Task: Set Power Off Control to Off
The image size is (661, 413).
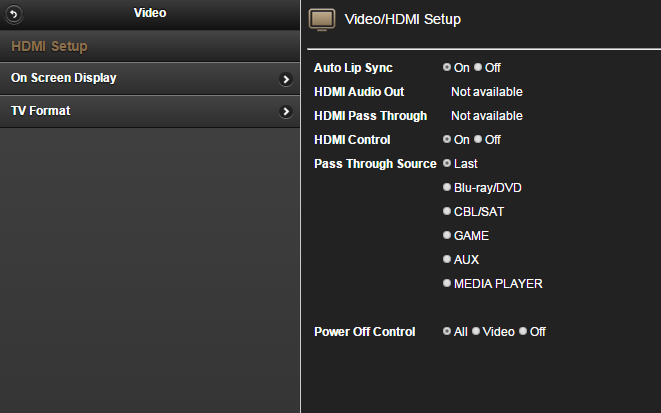Action: tap(523, 331)
